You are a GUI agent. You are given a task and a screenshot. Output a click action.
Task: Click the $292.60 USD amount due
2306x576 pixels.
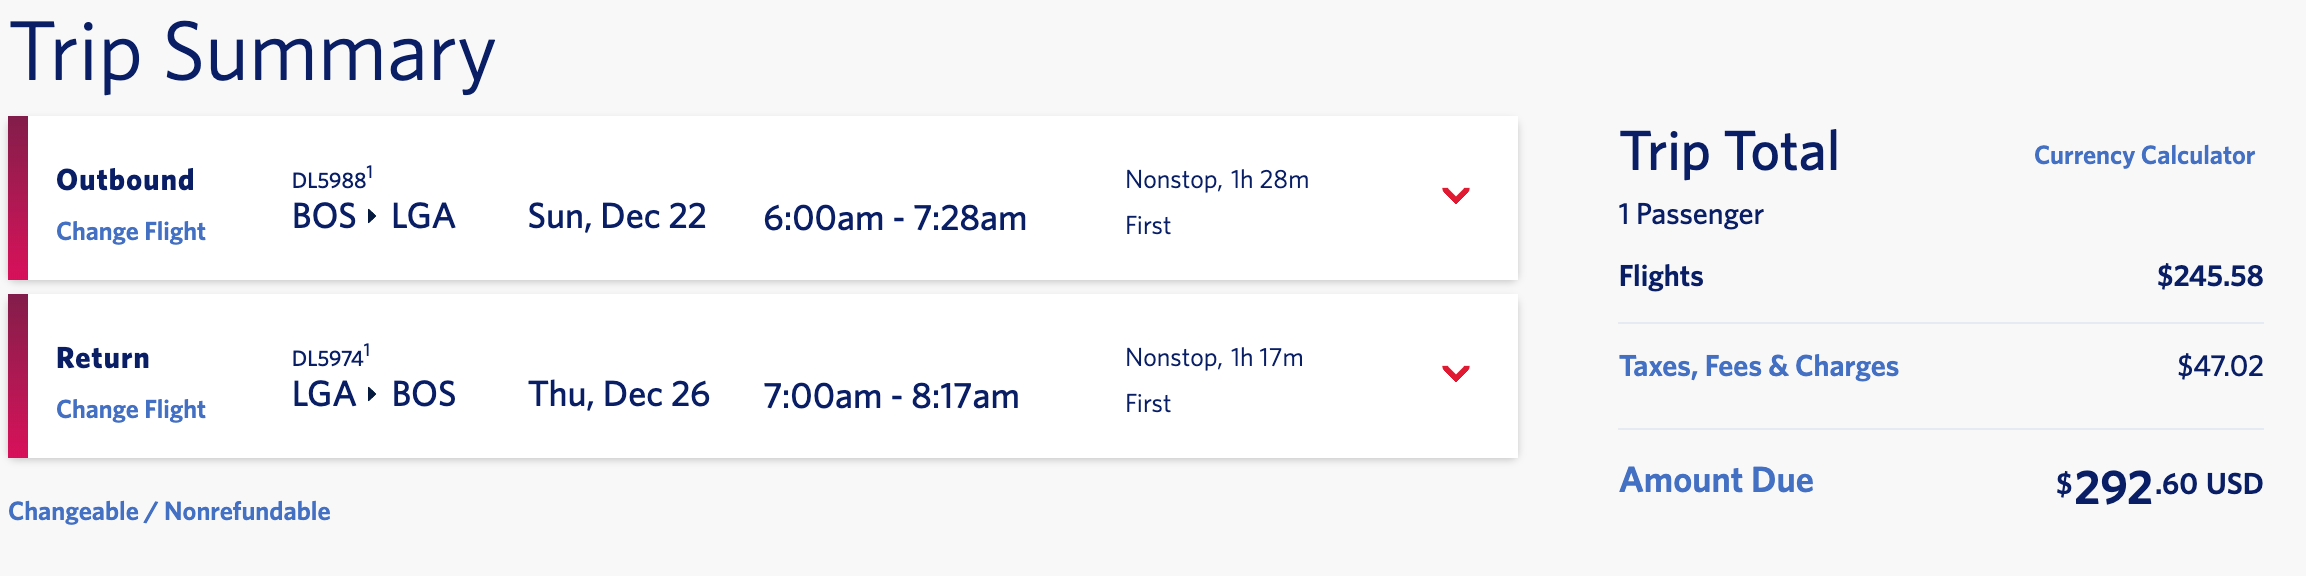(x=2158, y=487)
